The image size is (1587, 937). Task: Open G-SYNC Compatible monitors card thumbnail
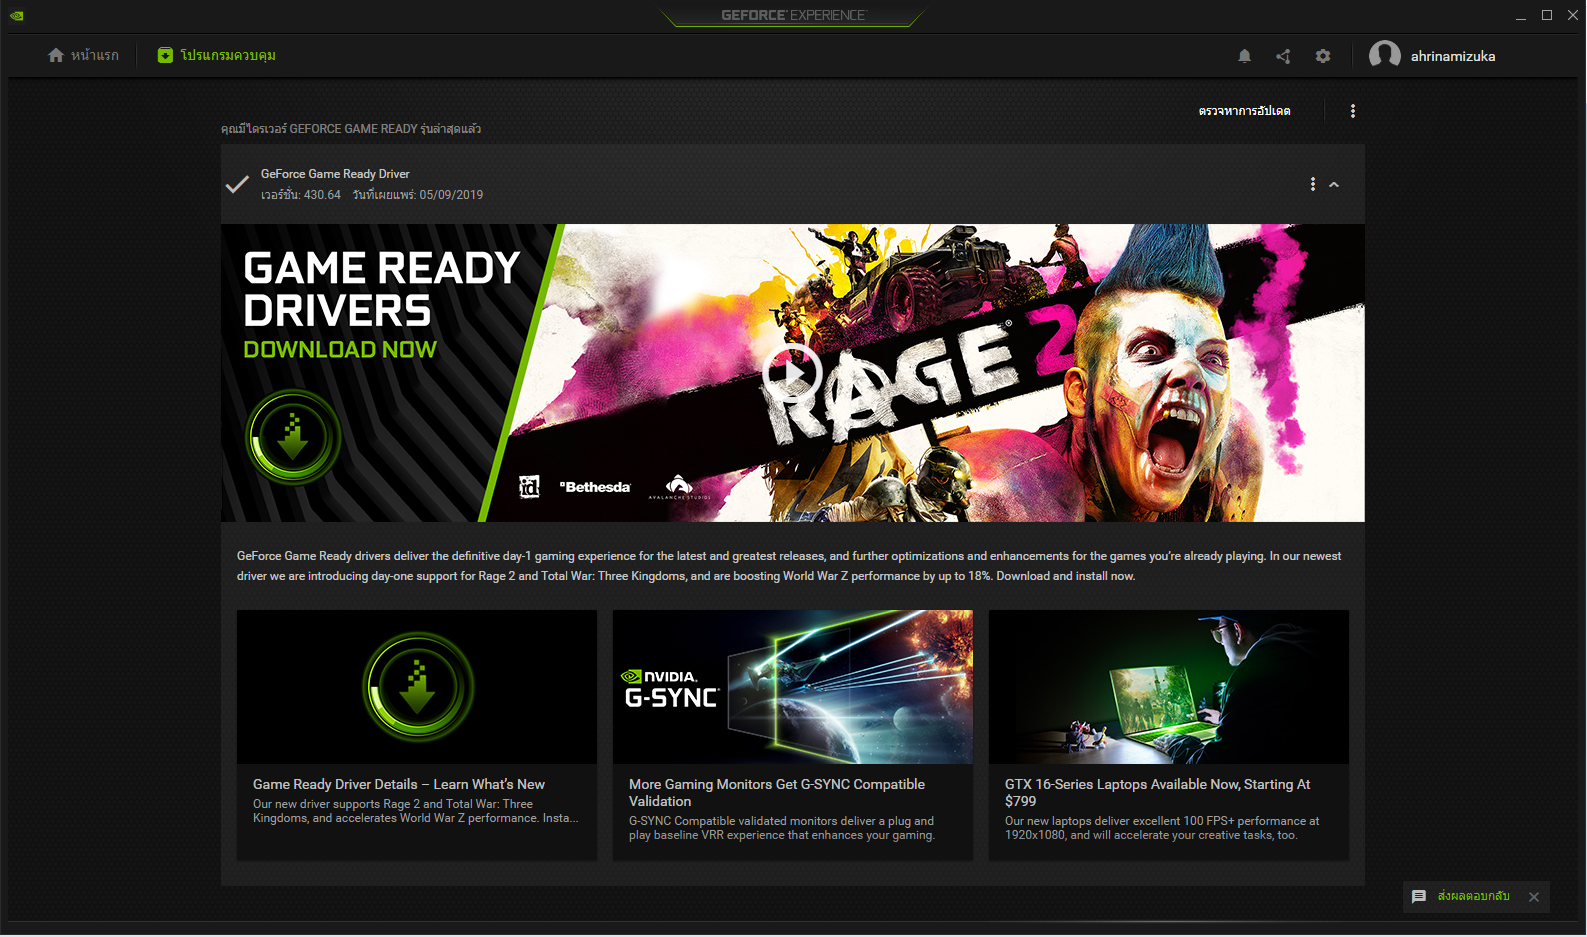[x=793, y=687]
